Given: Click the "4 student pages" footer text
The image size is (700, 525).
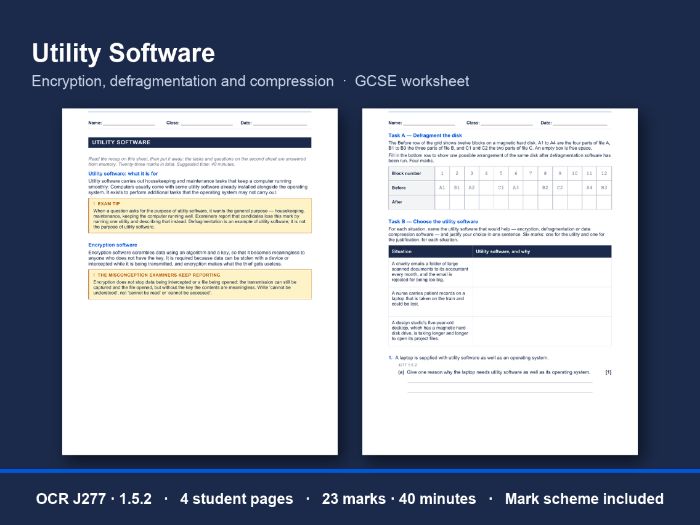Looking at the screenshot, I should pyautogui.click(x=236, y=499).
